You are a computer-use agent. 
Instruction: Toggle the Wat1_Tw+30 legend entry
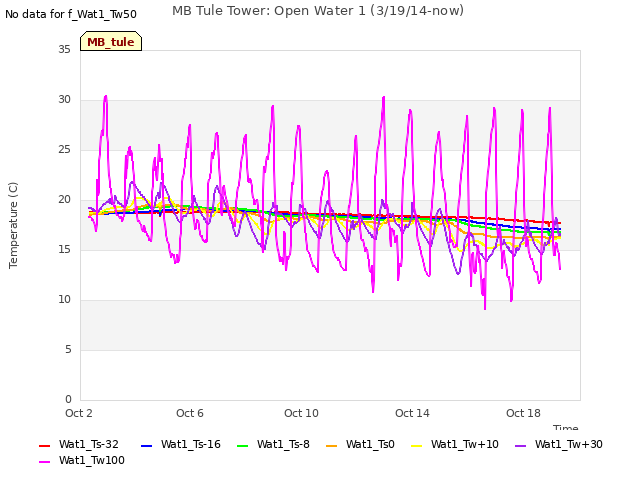click(x=559, y=444)
